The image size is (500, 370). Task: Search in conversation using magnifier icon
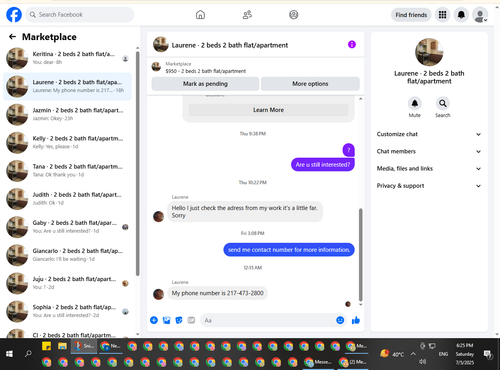click(443, 104)
